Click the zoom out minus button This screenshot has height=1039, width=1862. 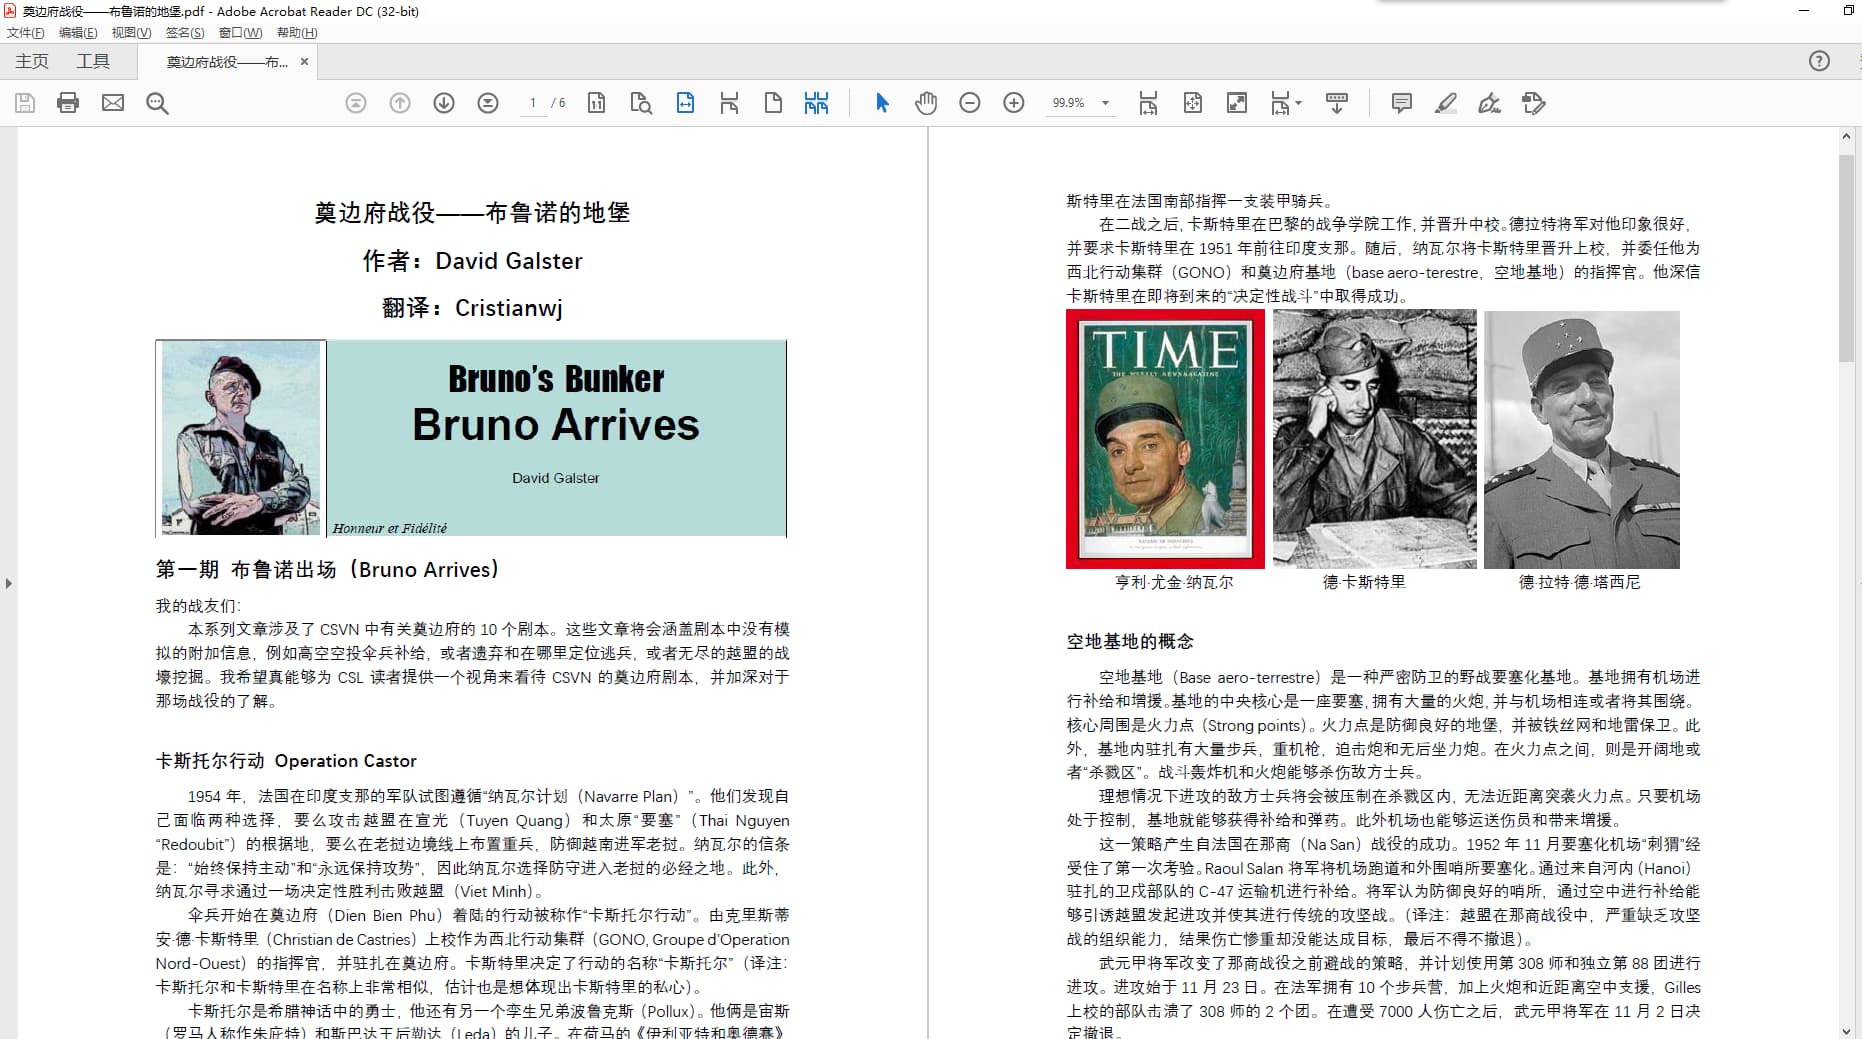click(969, 103)
